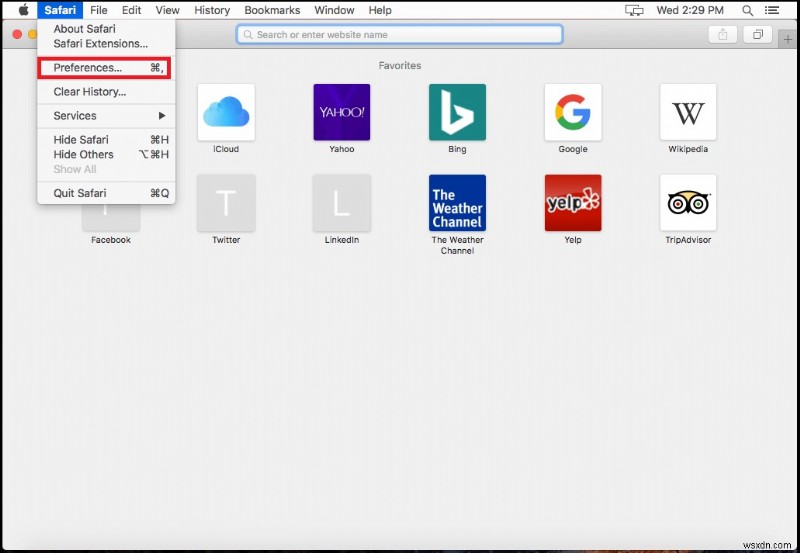This screenshot has height=553, width=800.
Task: Select Hide Safari menu entry
Action: click(106, 140)
